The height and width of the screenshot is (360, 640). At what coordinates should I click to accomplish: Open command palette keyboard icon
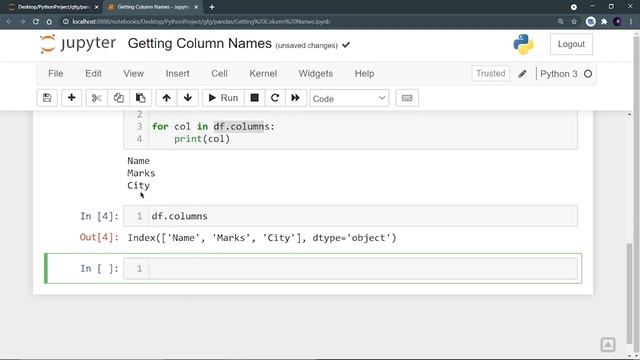[407, 98]
